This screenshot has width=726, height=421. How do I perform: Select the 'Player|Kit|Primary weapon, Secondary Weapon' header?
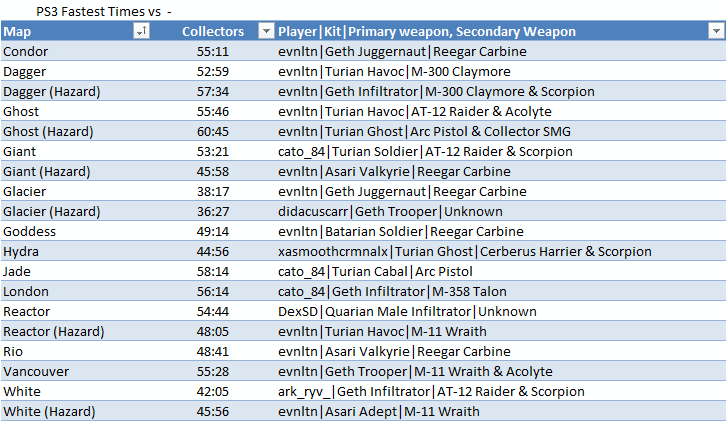501,31
